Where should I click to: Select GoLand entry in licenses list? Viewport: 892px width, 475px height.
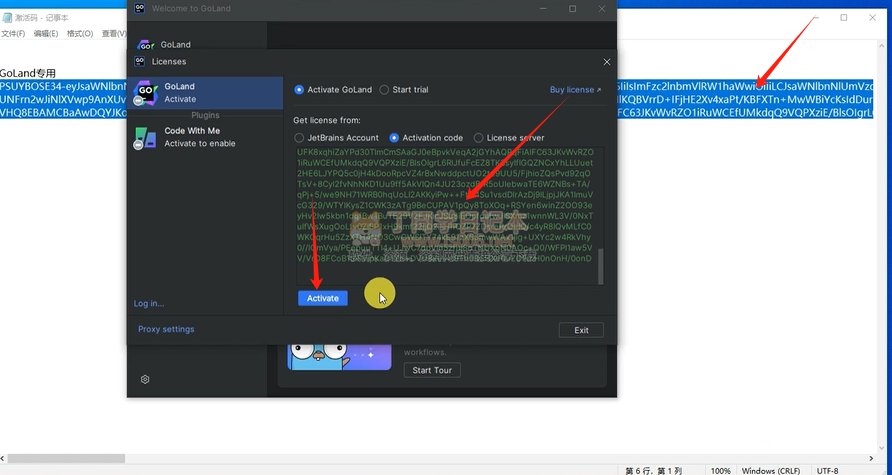(x=205, y=93)
